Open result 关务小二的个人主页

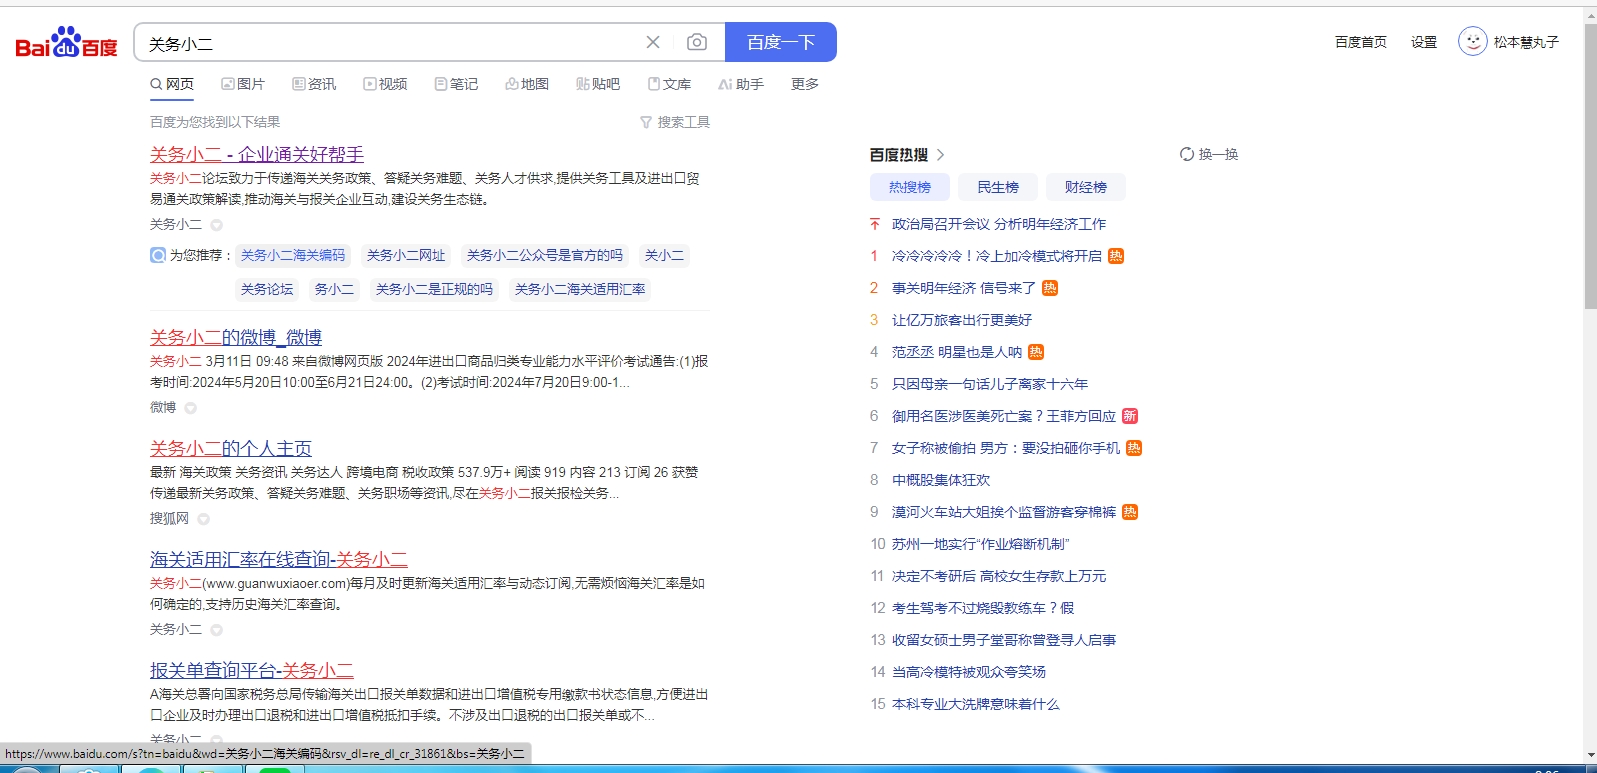[231, 448]
